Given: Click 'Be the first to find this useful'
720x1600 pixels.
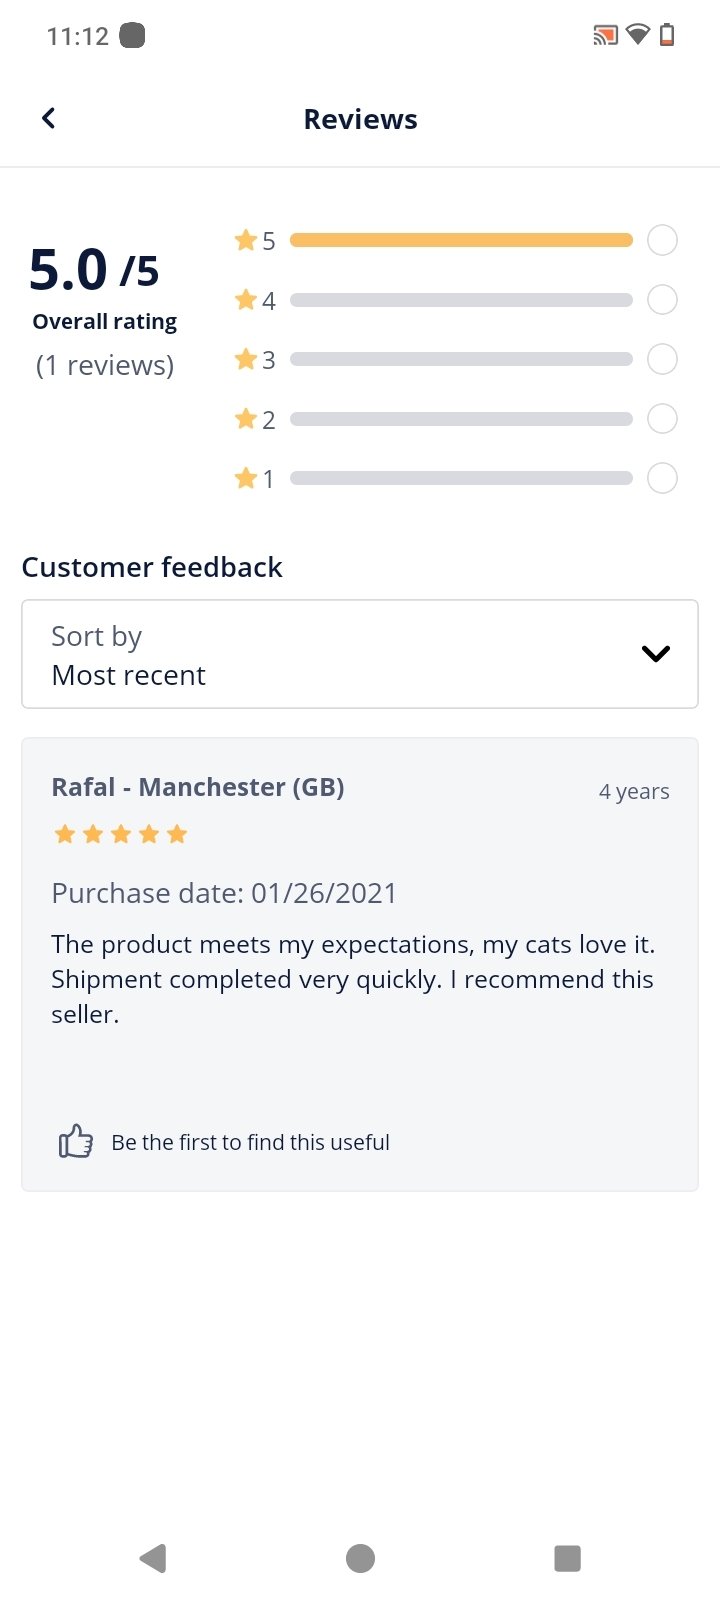Looking at the screenshot, I should tap(250, 1142).
